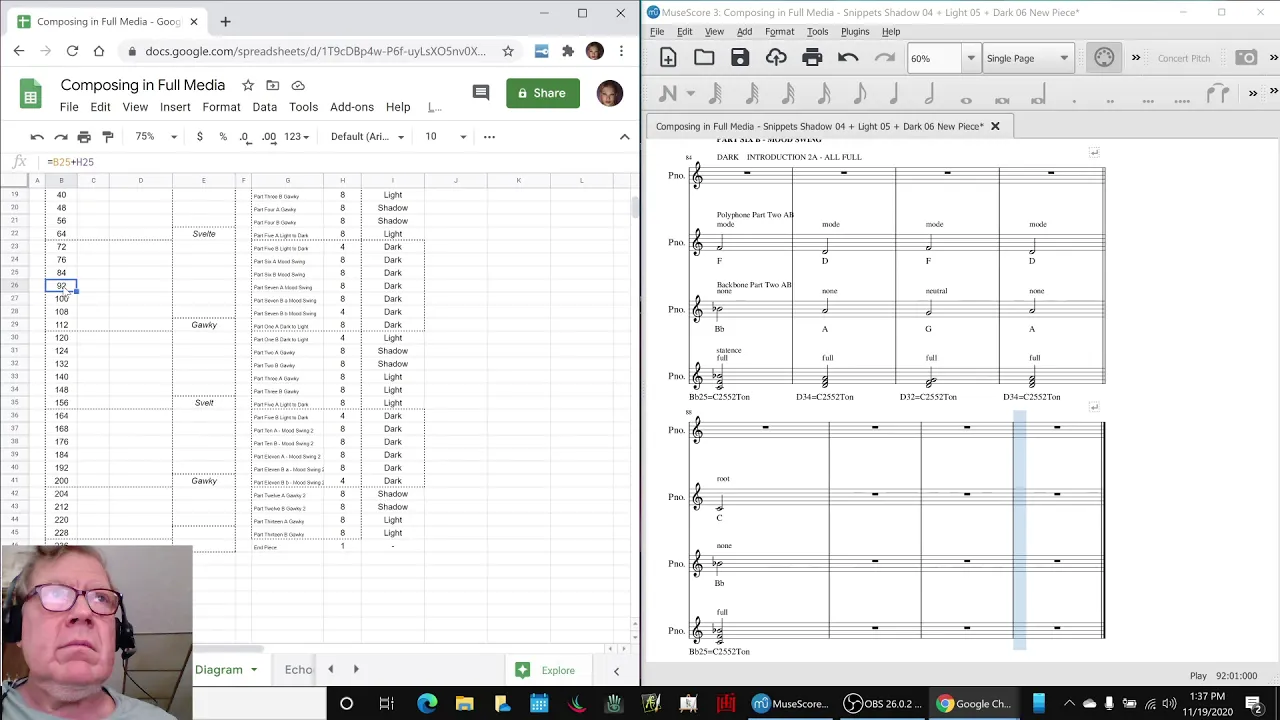Open the font size 10 dropdown

445,136
